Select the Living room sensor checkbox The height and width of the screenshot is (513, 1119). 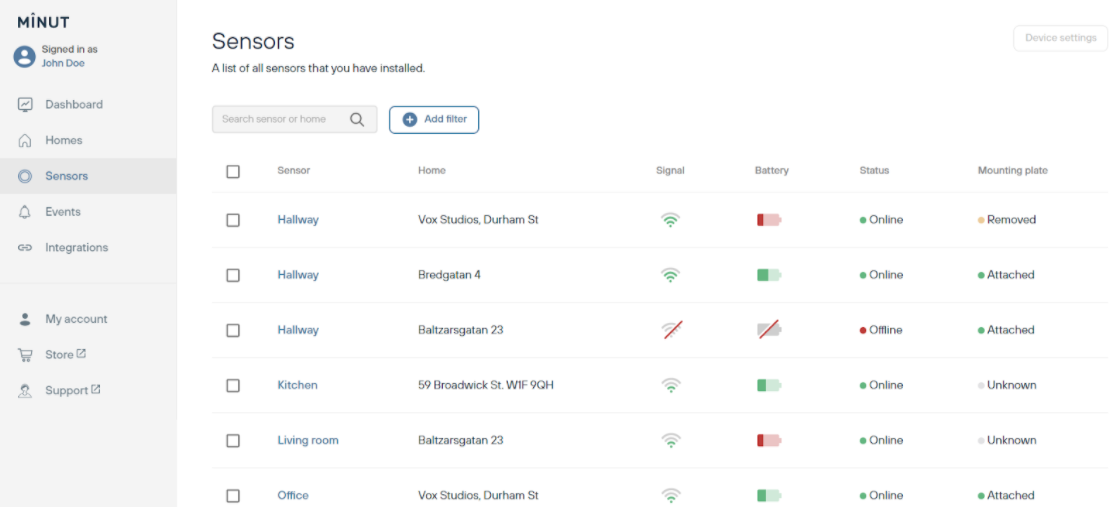[x=233, y=440]
